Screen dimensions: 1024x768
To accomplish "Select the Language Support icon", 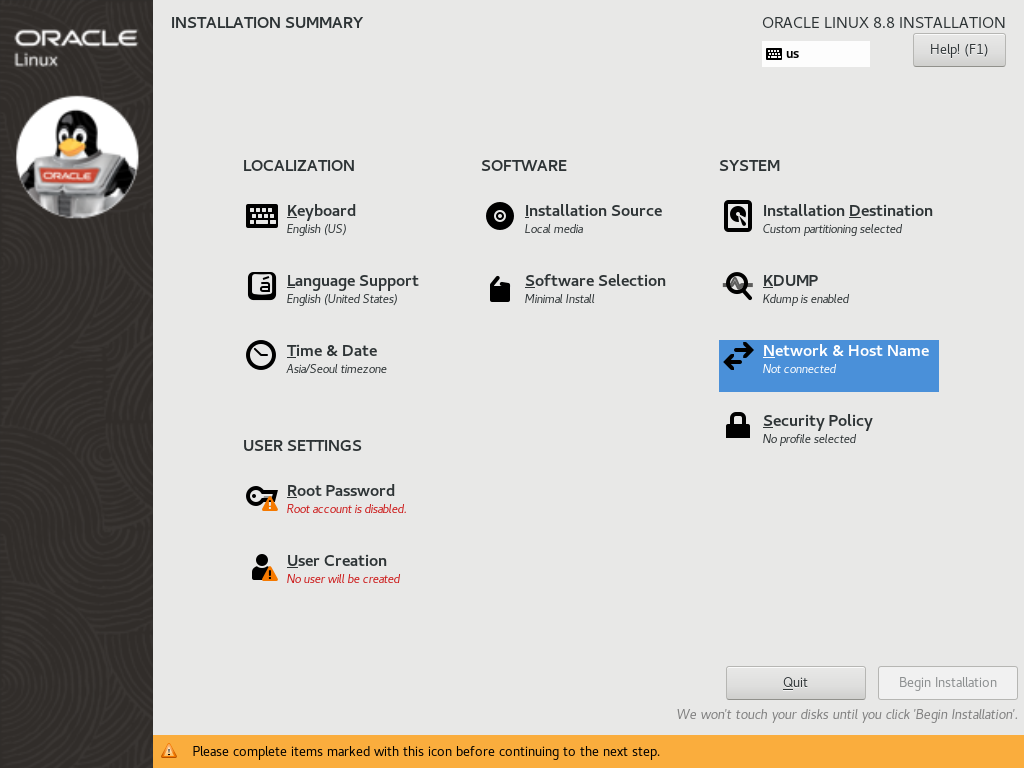I will pyautogui.click(x=261, y=286).
